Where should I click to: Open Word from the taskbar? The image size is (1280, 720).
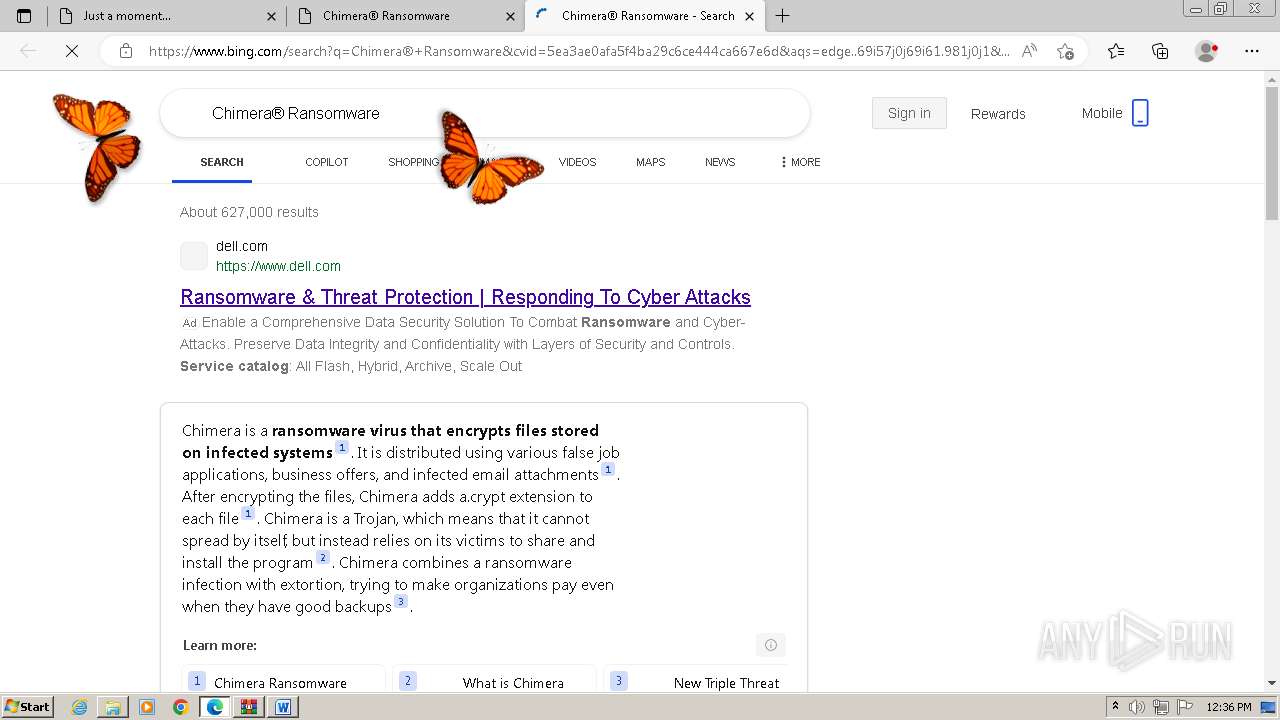tap(283, 707)
